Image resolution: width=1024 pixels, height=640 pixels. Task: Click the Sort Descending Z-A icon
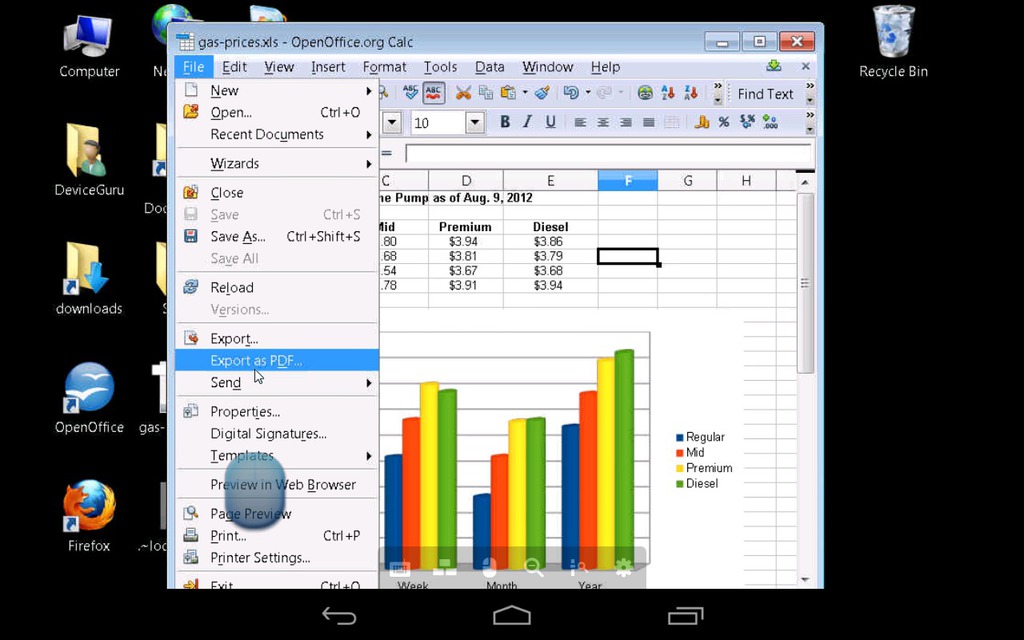pos(690,93)
